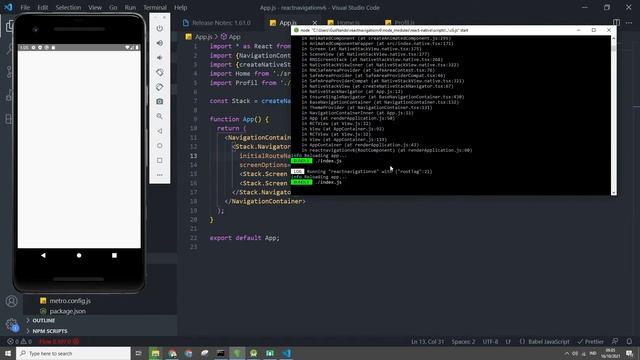640x360 pixels.
Task: Take an emulator screenshot with camera icon
Action: coord(160,101)
